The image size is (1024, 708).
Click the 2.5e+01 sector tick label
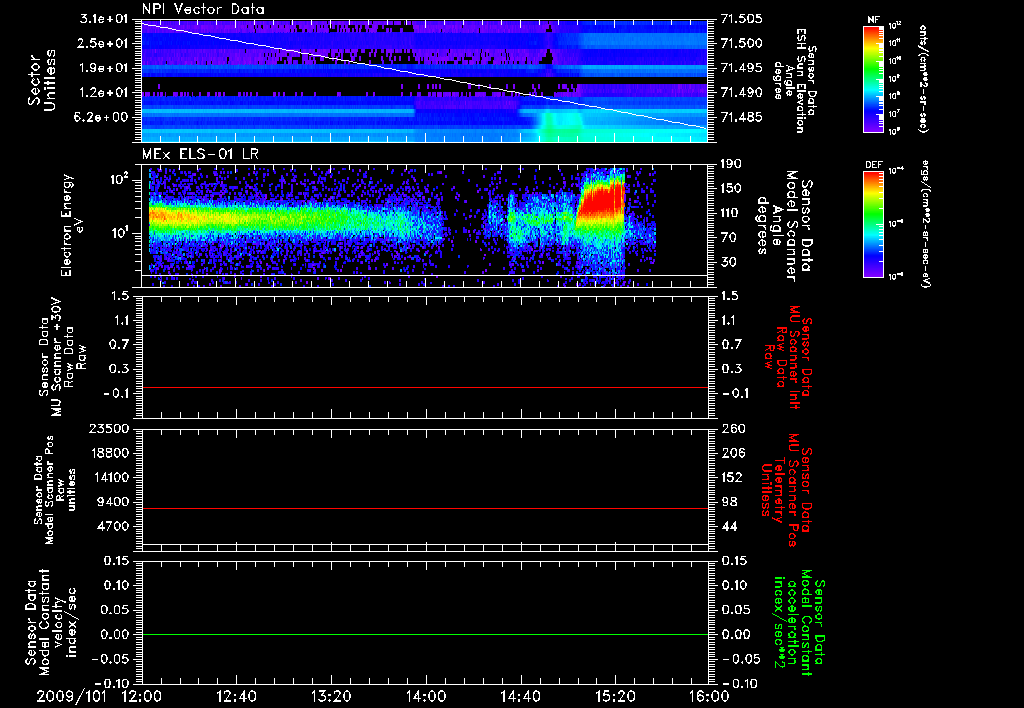point(104,43)
